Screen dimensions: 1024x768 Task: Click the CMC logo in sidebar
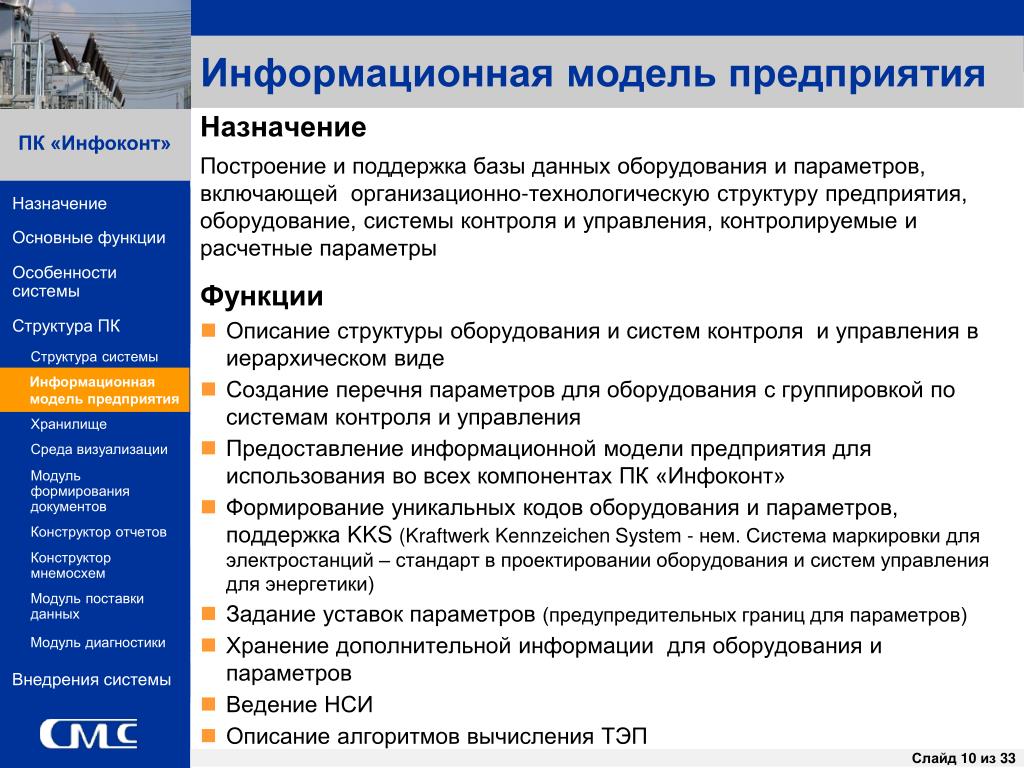click(89, 734)
